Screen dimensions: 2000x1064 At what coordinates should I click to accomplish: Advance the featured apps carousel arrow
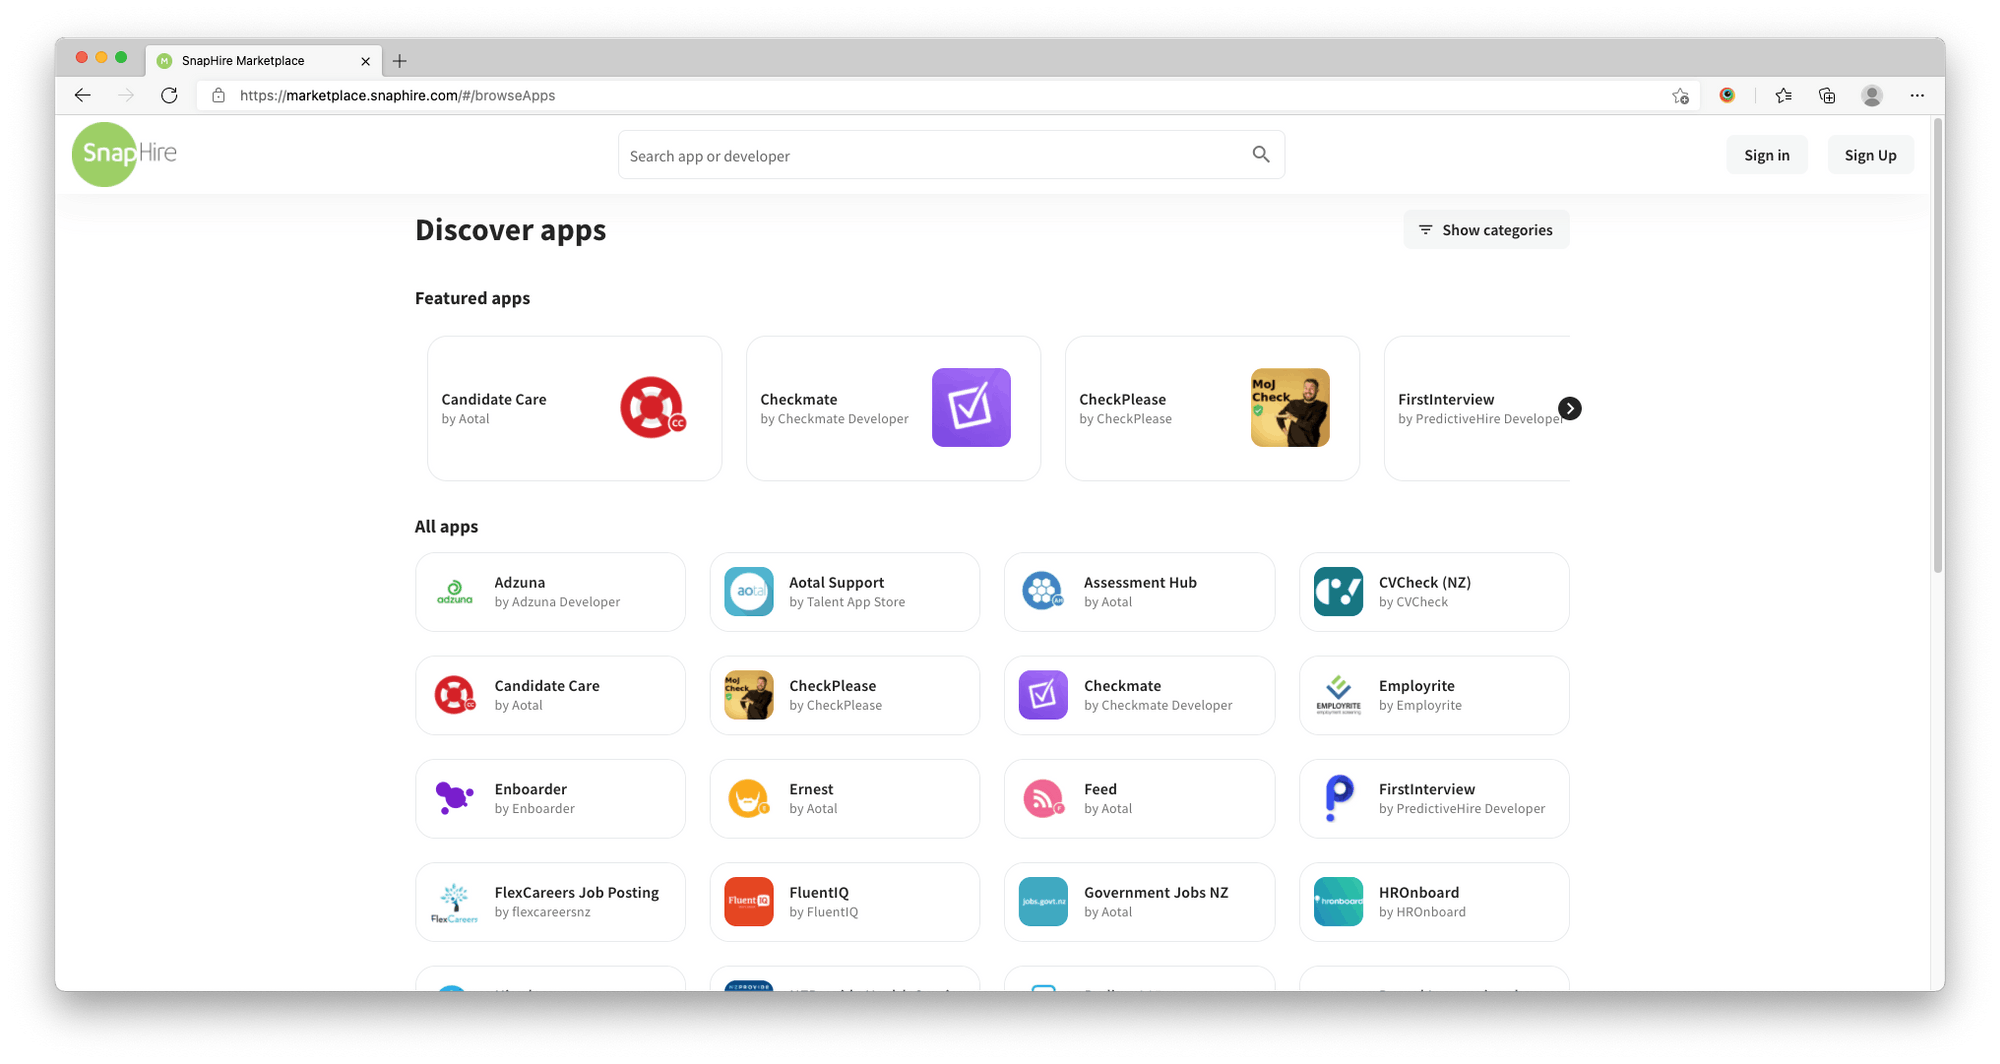click(1569, 408)
